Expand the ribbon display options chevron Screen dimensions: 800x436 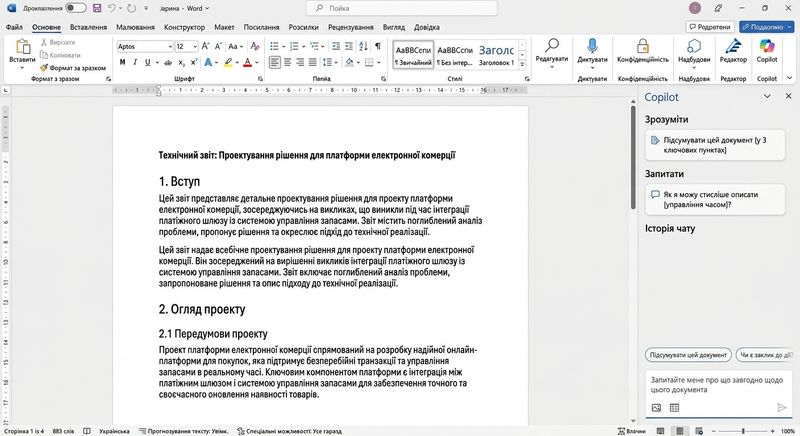[x=790, y=78]
